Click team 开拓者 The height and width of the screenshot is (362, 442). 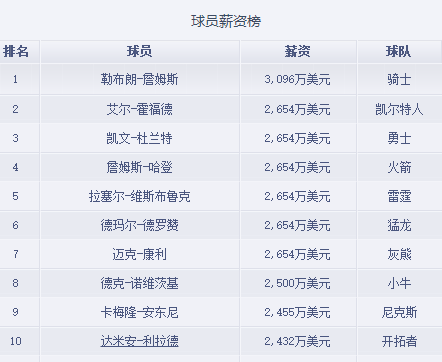pyautogui.click(x=399, y=341)
